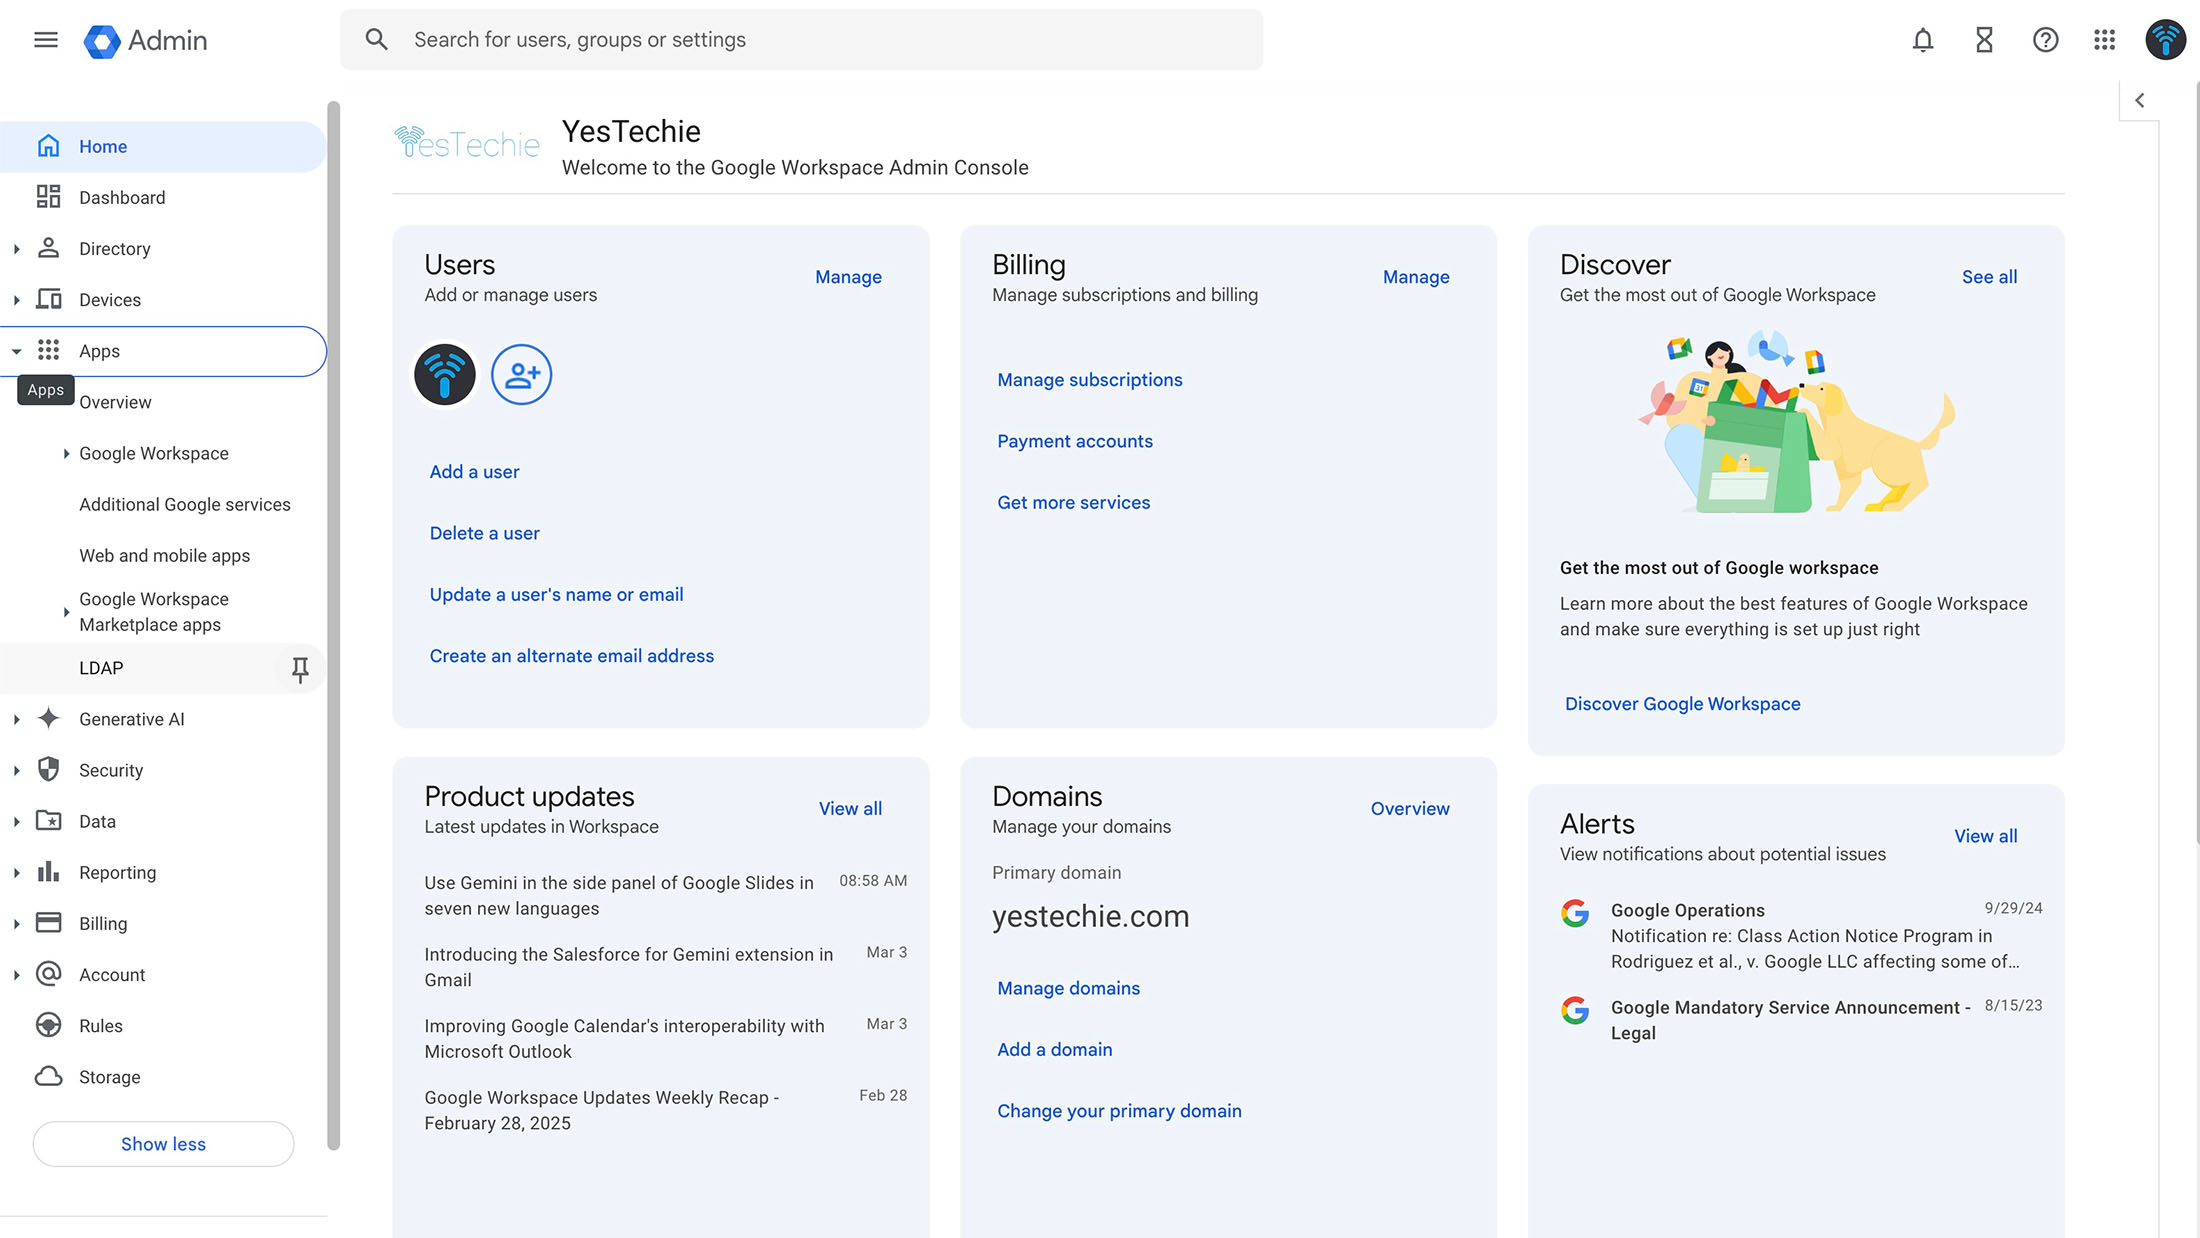Click the Dashboard icon in sidebar
Image resolution: width=2200 pixels, height=1238 pixels.
pyautogui.click(x=48, y=197)
